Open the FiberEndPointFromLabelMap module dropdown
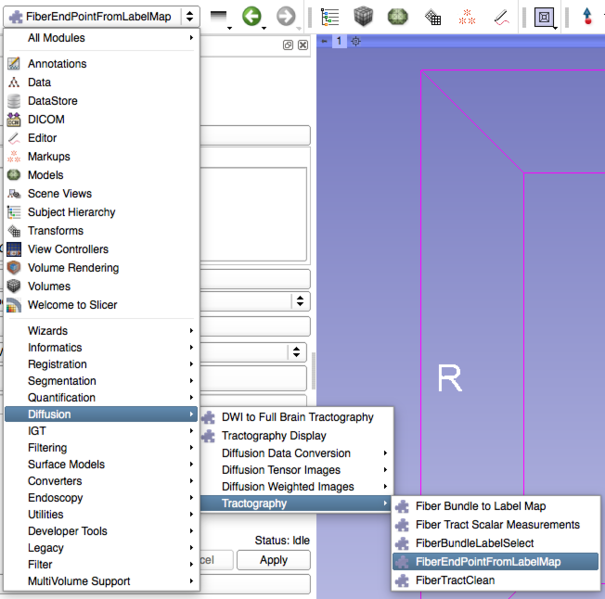The width and height of the screenshot is (605, 599). point(102,16)
